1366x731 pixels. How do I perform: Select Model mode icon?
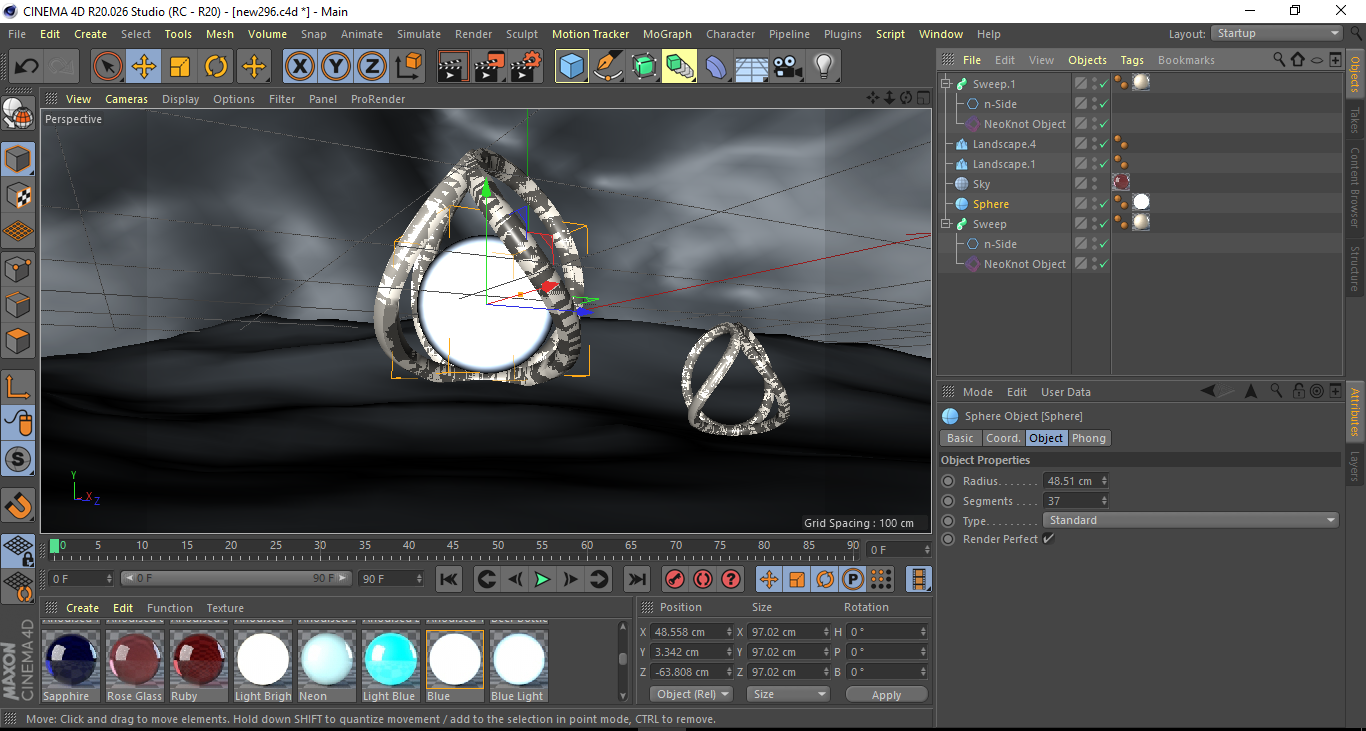(x=18, y=158)
